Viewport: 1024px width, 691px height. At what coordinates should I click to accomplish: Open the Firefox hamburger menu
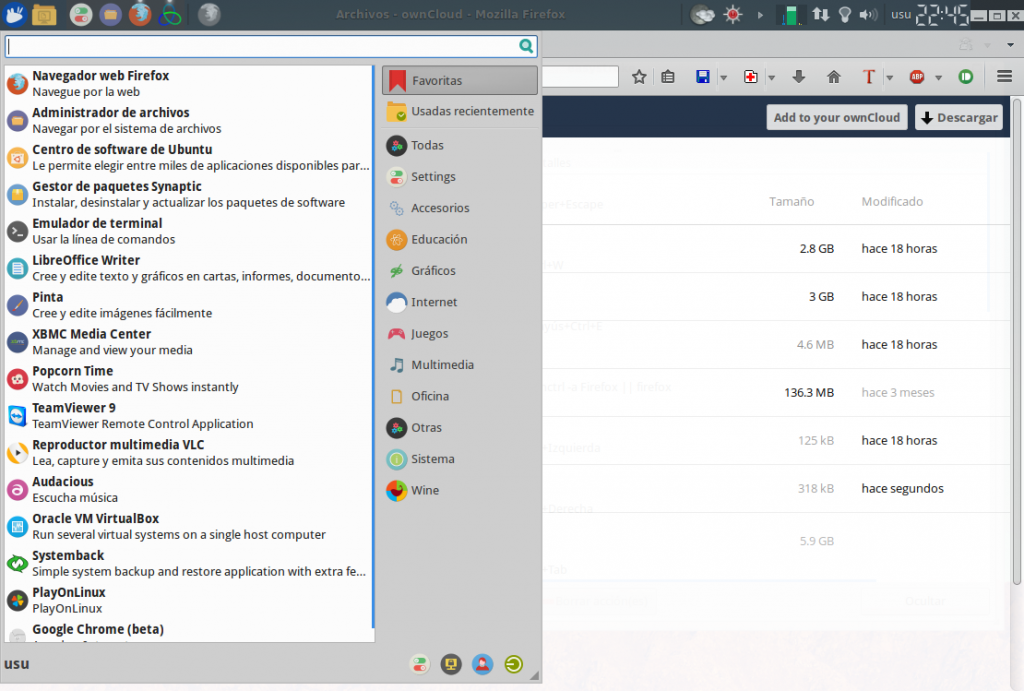1004,77
